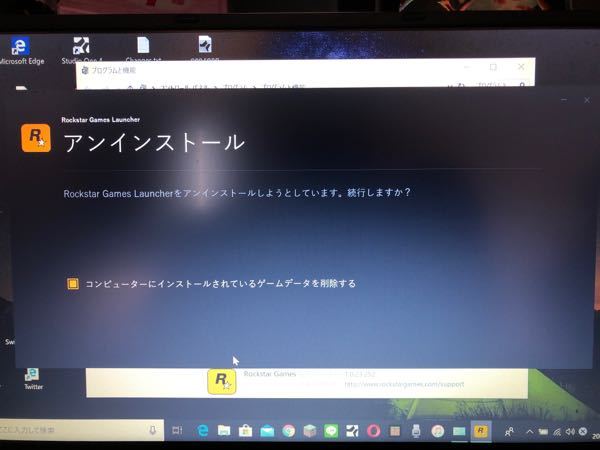Open the Microsoft Edge desktop shortcut

click(21, 51)
